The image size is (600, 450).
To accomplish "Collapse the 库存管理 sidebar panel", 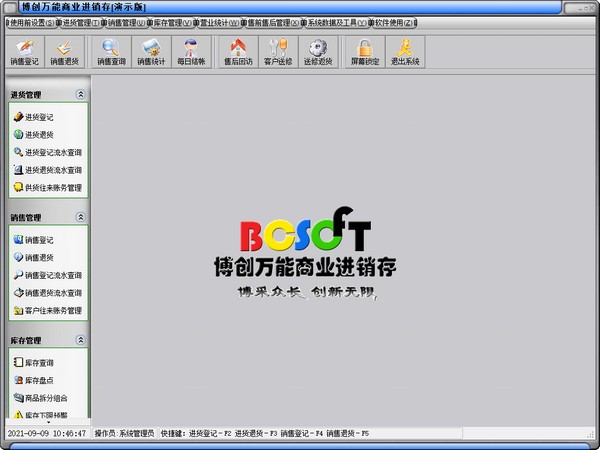I will point(79,340).
